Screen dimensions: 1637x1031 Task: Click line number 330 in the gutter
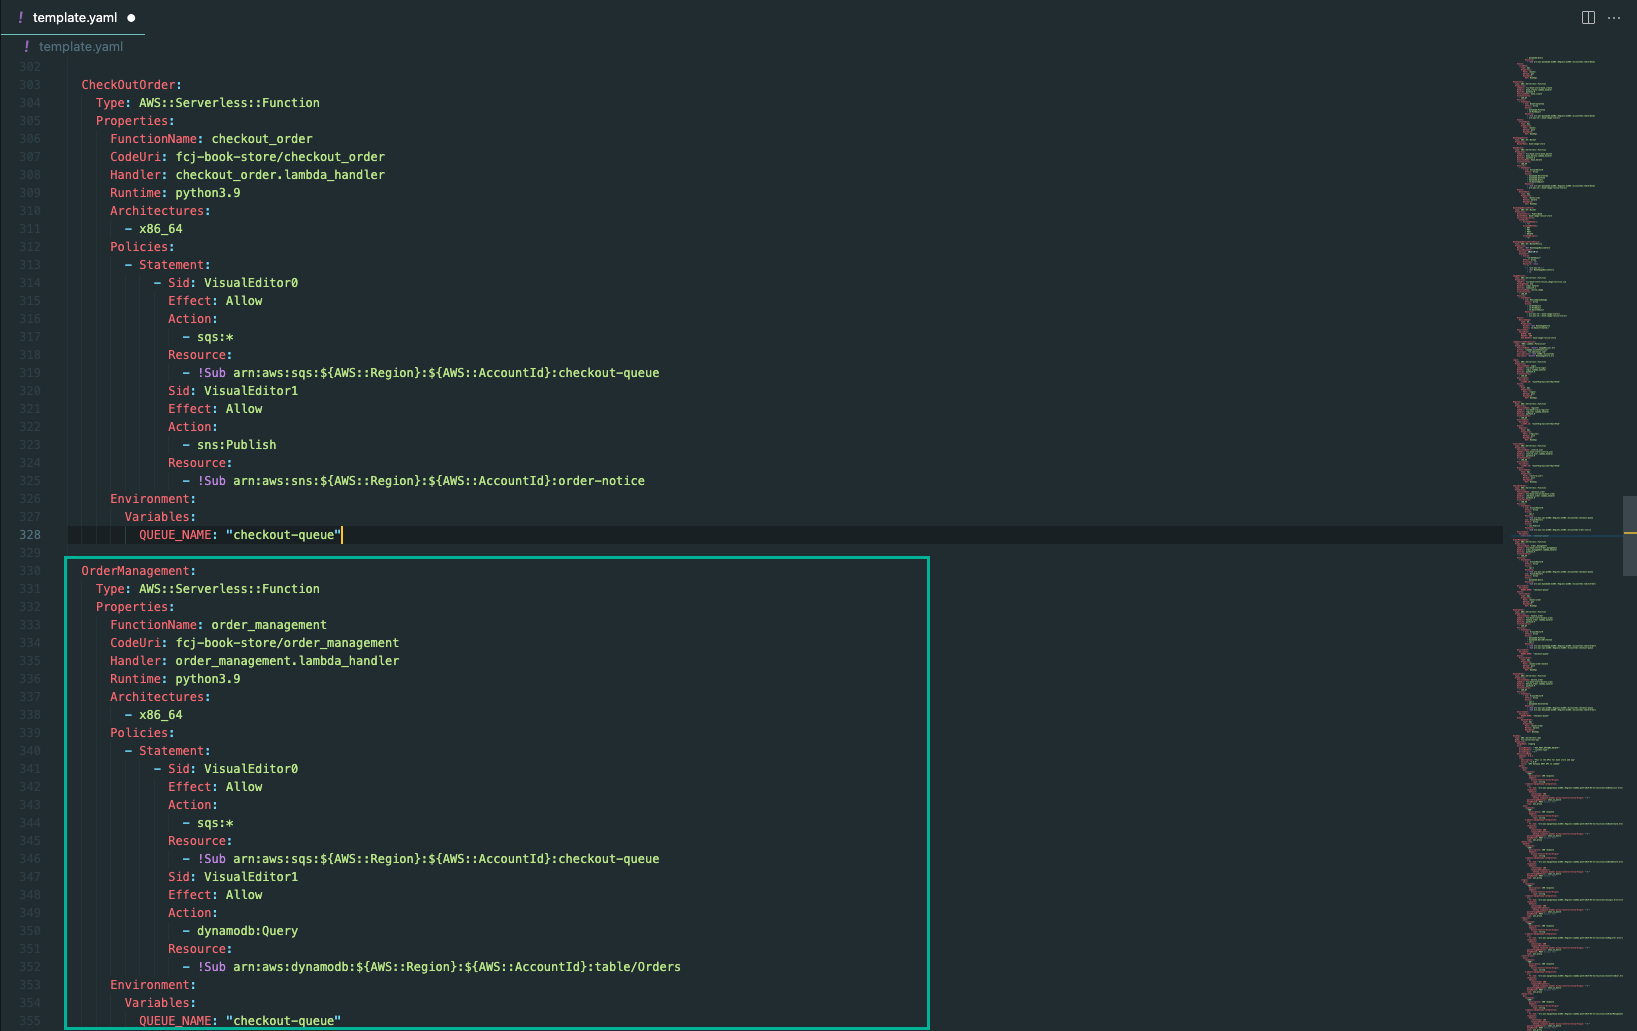[30, 571]
